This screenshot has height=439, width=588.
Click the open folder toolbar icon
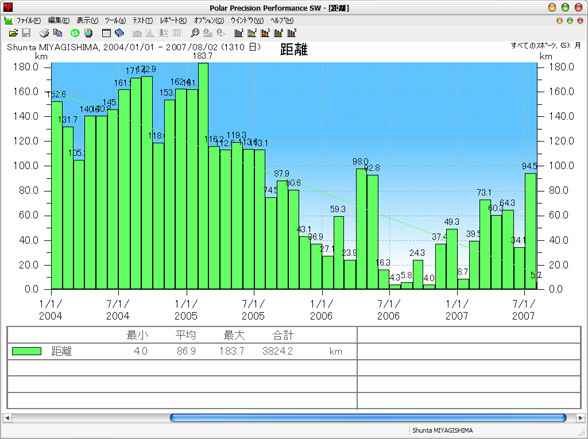click(x=13, y=33)
